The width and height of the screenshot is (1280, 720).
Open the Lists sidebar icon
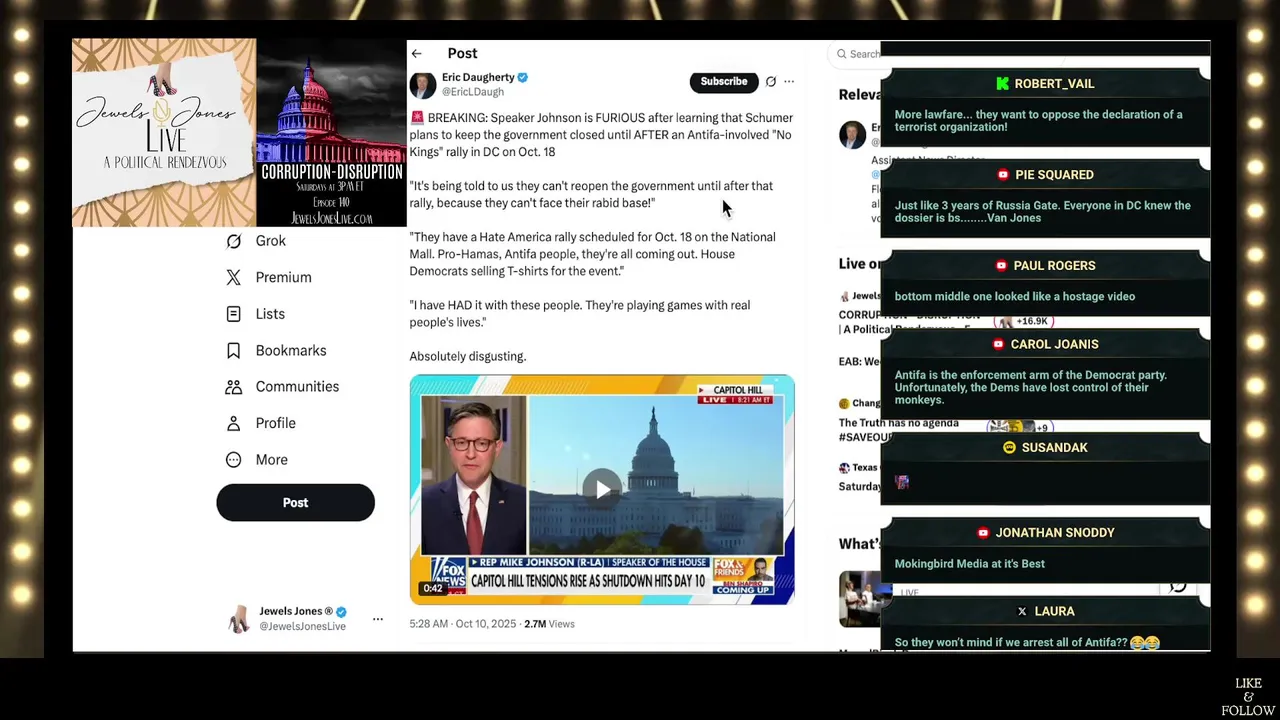click(233, 314)
